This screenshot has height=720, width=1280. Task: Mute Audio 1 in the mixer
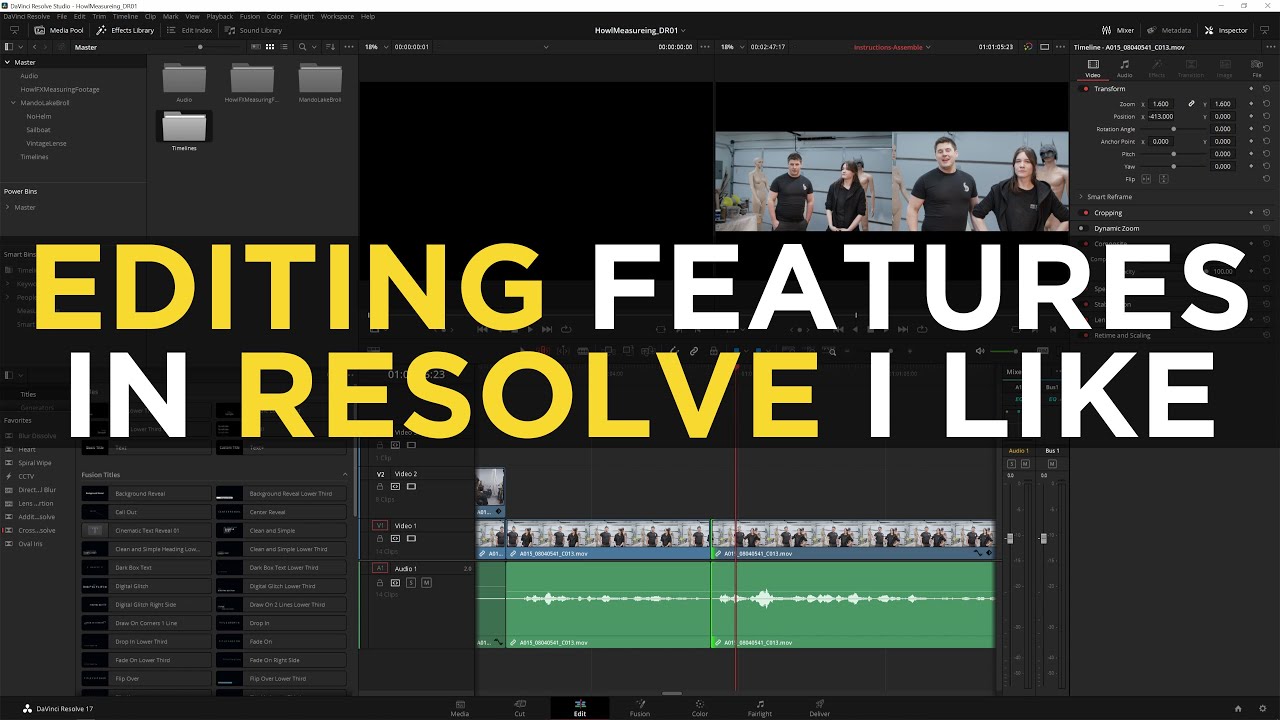pyautogui.click(x=1025, y=464)
